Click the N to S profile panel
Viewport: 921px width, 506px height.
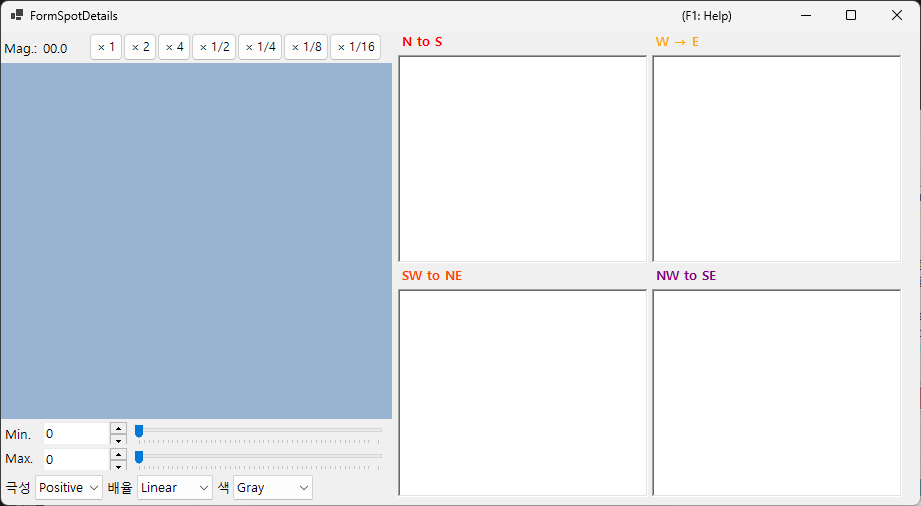coord(522,159)
